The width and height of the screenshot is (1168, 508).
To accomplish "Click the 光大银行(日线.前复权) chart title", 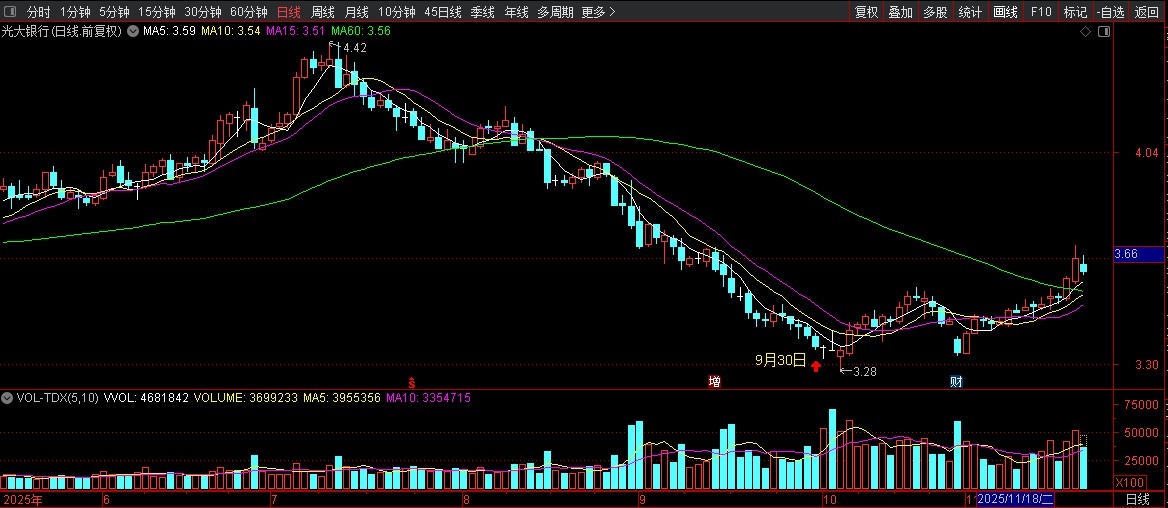I will pos(62,31).
